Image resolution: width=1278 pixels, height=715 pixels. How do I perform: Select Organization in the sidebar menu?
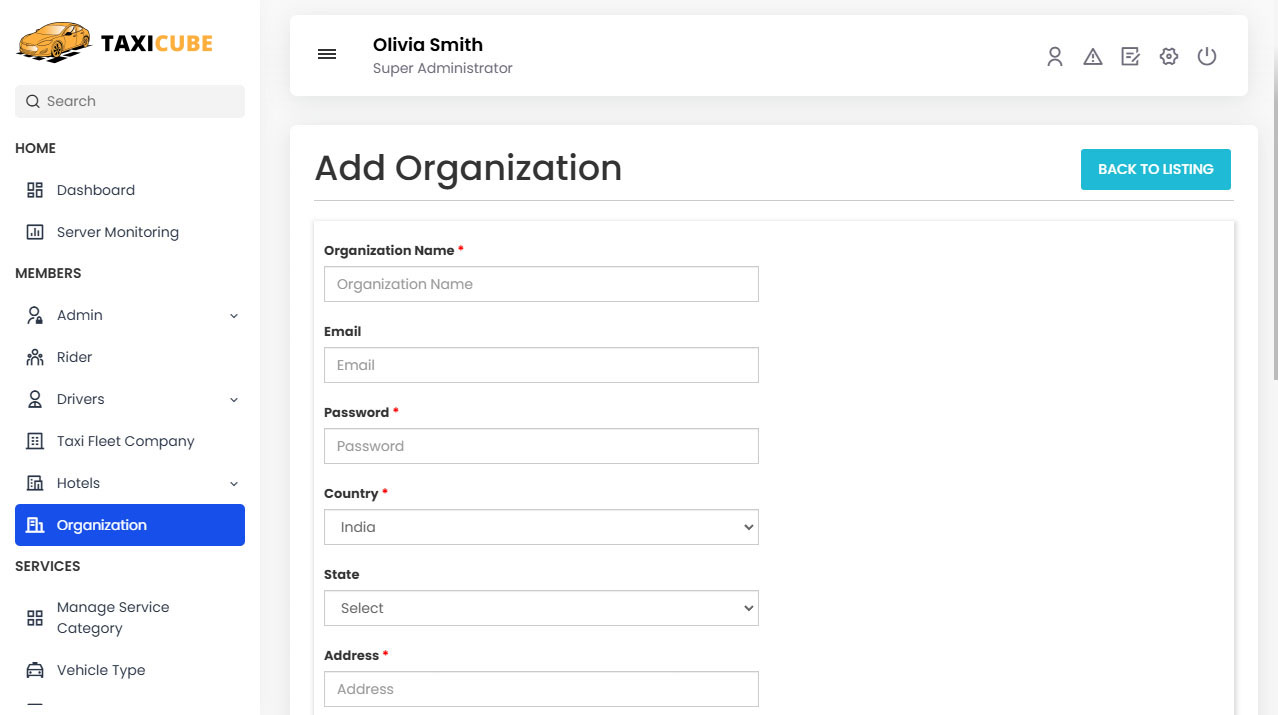coord(103,524)
